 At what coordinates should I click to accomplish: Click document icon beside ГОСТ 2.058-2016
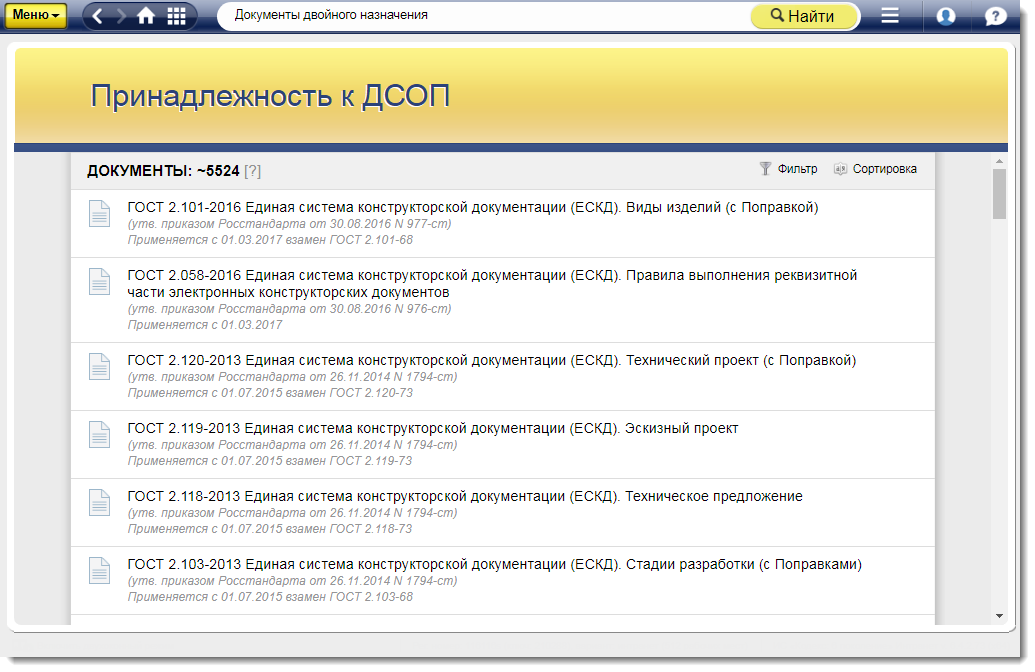pyautogui.click(x=100, y=282)
